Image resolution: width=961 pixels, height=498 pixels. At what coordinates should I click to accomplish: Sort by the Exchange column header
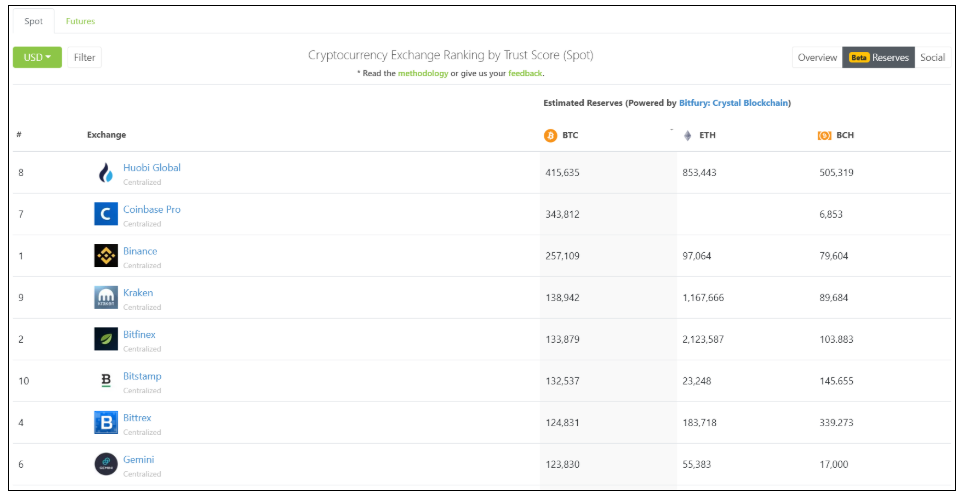click(x=107, y=135)
